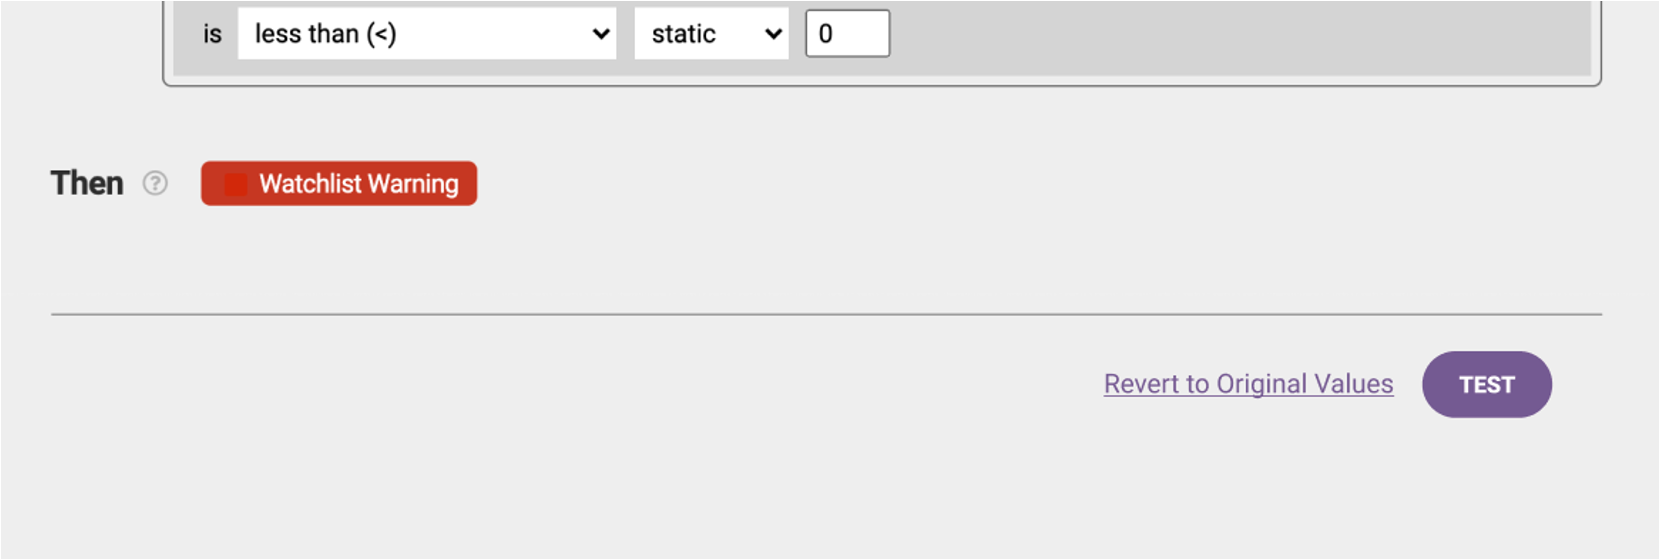Click the chevron arrow of the comparison operator select
1660x560 pixels.
click(601, 34)
